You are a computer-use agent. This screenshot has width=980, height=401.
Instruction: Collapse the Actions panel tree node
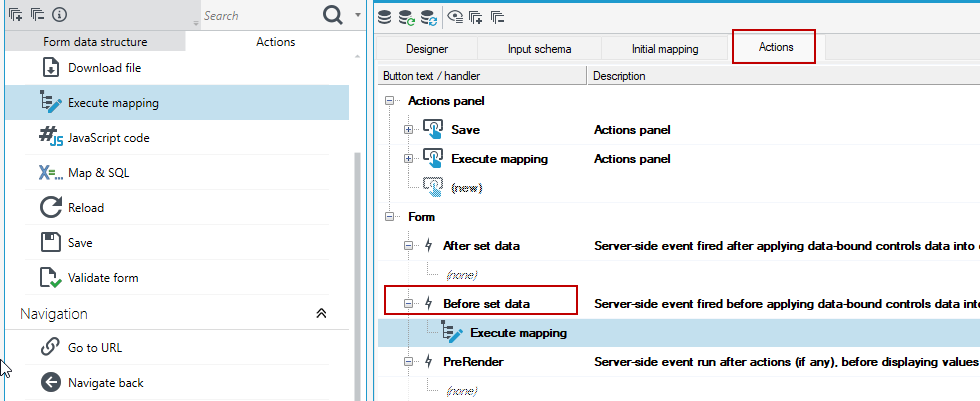click(391, 101)
